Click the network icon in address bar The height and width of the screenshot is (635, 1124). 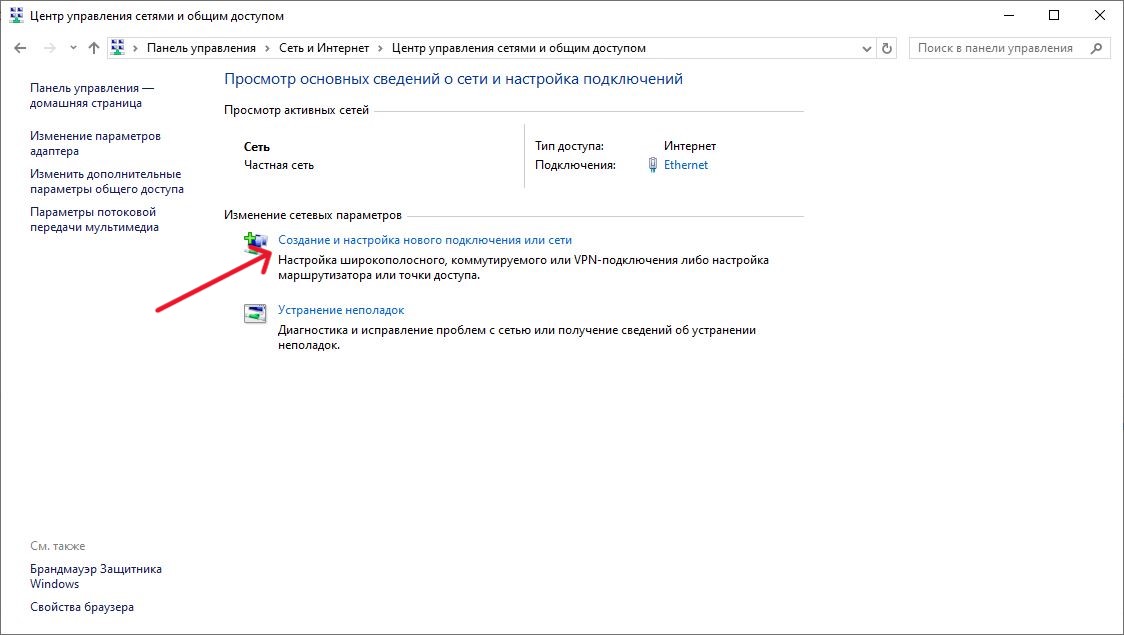[118, 48]
